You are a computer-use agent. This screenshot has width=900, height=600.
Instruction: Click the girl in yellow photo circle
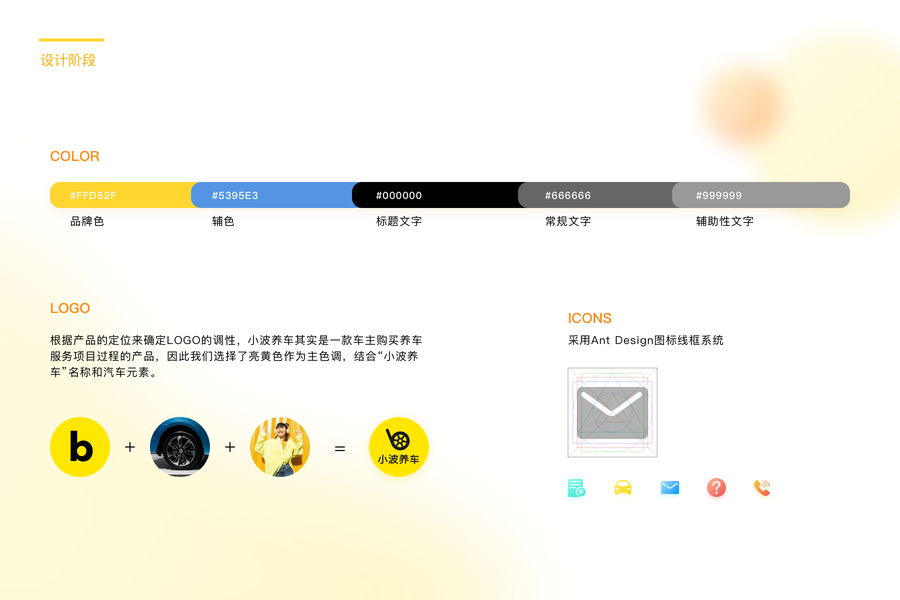pyautogui.click(x=280, y=447)
